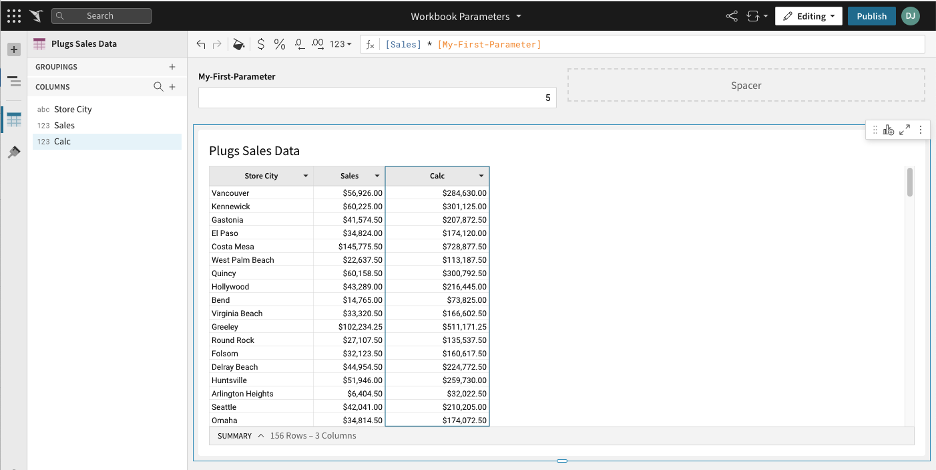Click the undo arrow in toolbar
Screen dimensions: 936x470
tap(201, 44)
